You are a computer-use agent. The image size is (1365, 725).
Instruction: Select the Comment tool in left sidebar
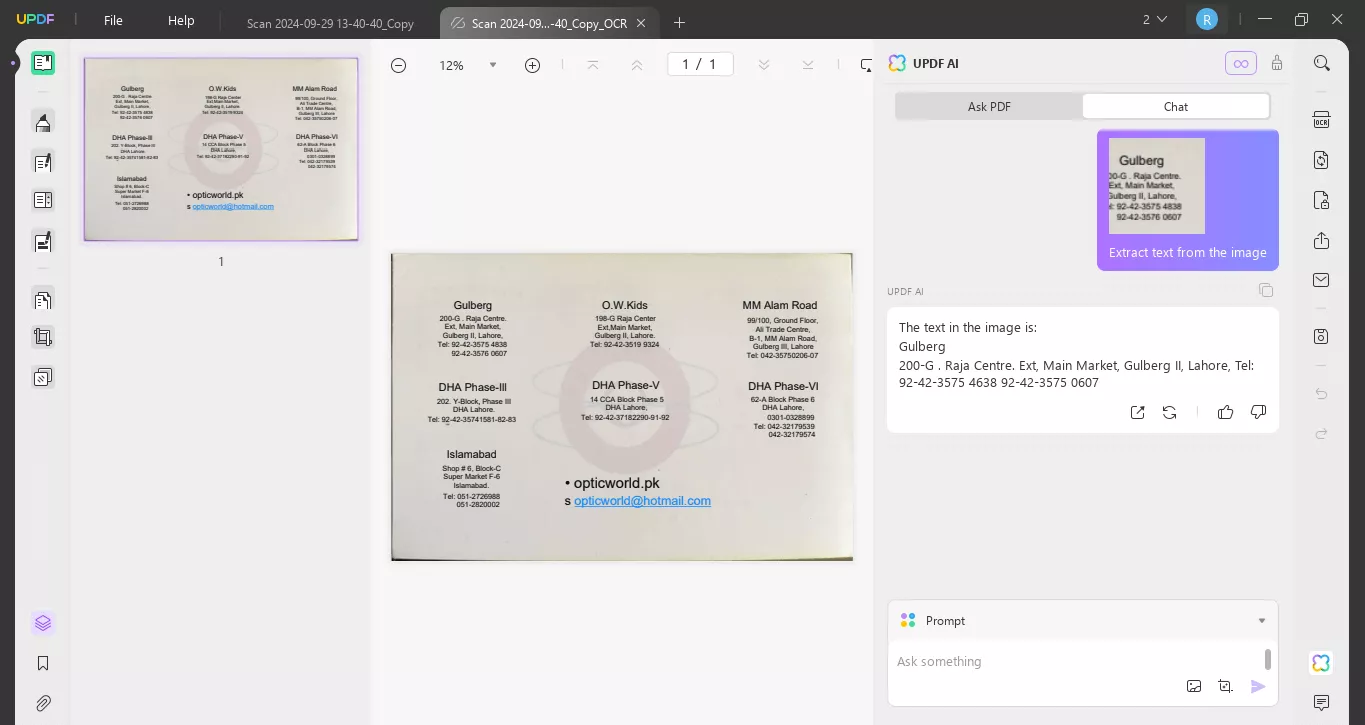43,122
